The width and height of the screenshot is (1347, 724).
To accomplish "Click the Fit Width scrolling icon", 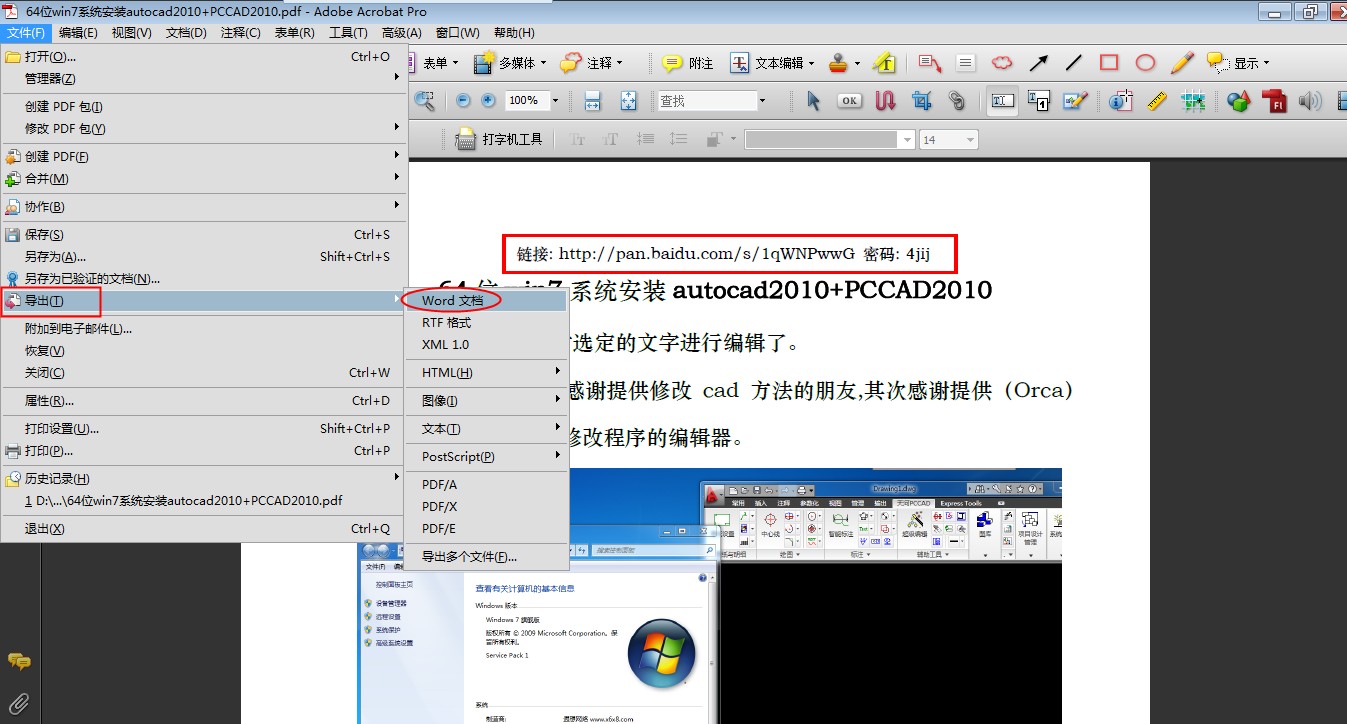I will pos(592,101).
